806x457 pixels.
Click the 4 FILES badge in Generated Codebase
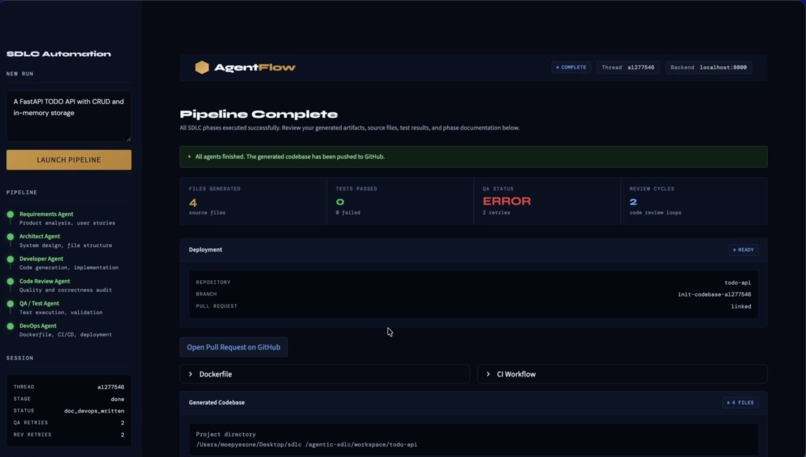coord(740,403)
